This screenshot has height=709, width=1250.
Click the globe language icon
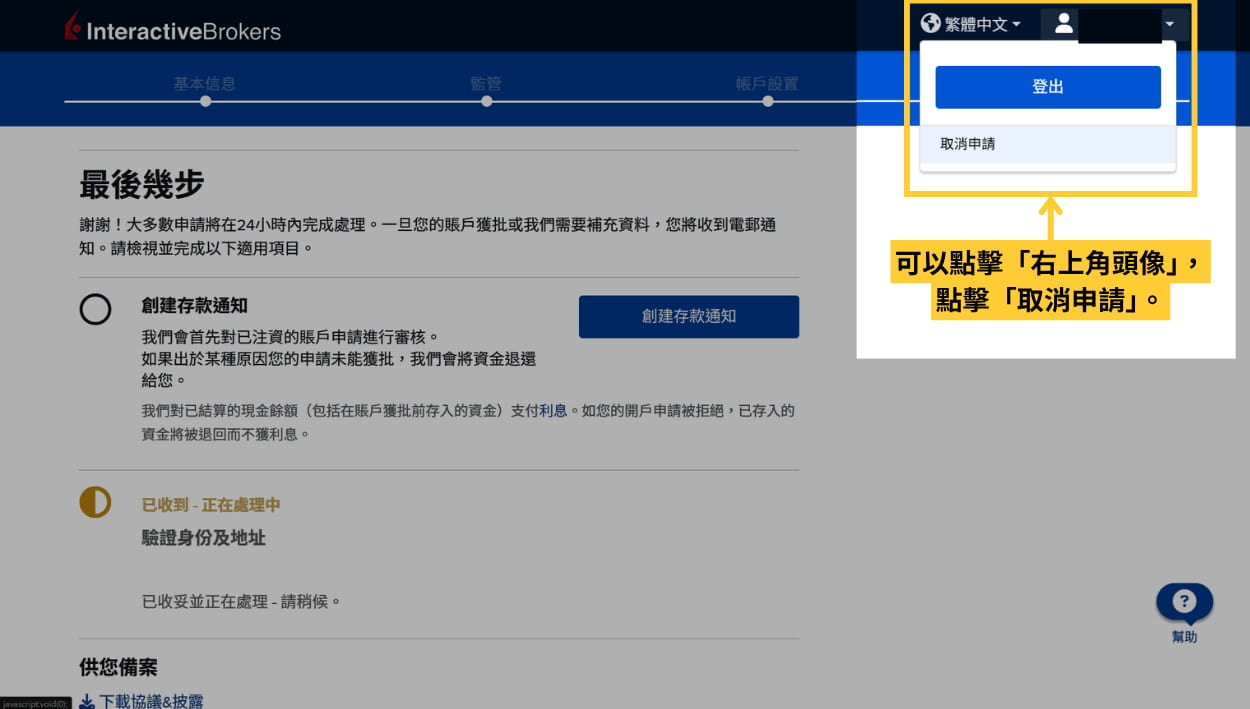(x=931, y=23)
